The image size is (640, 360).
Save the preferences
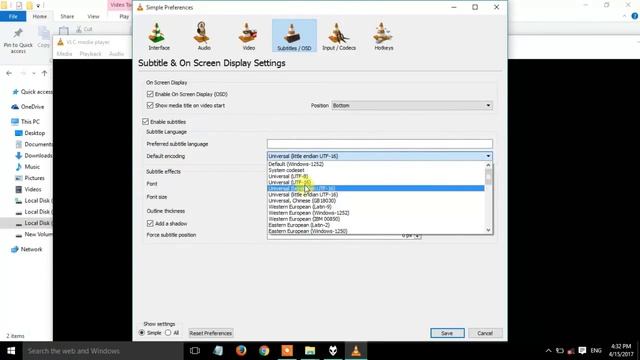pos(447,333)
